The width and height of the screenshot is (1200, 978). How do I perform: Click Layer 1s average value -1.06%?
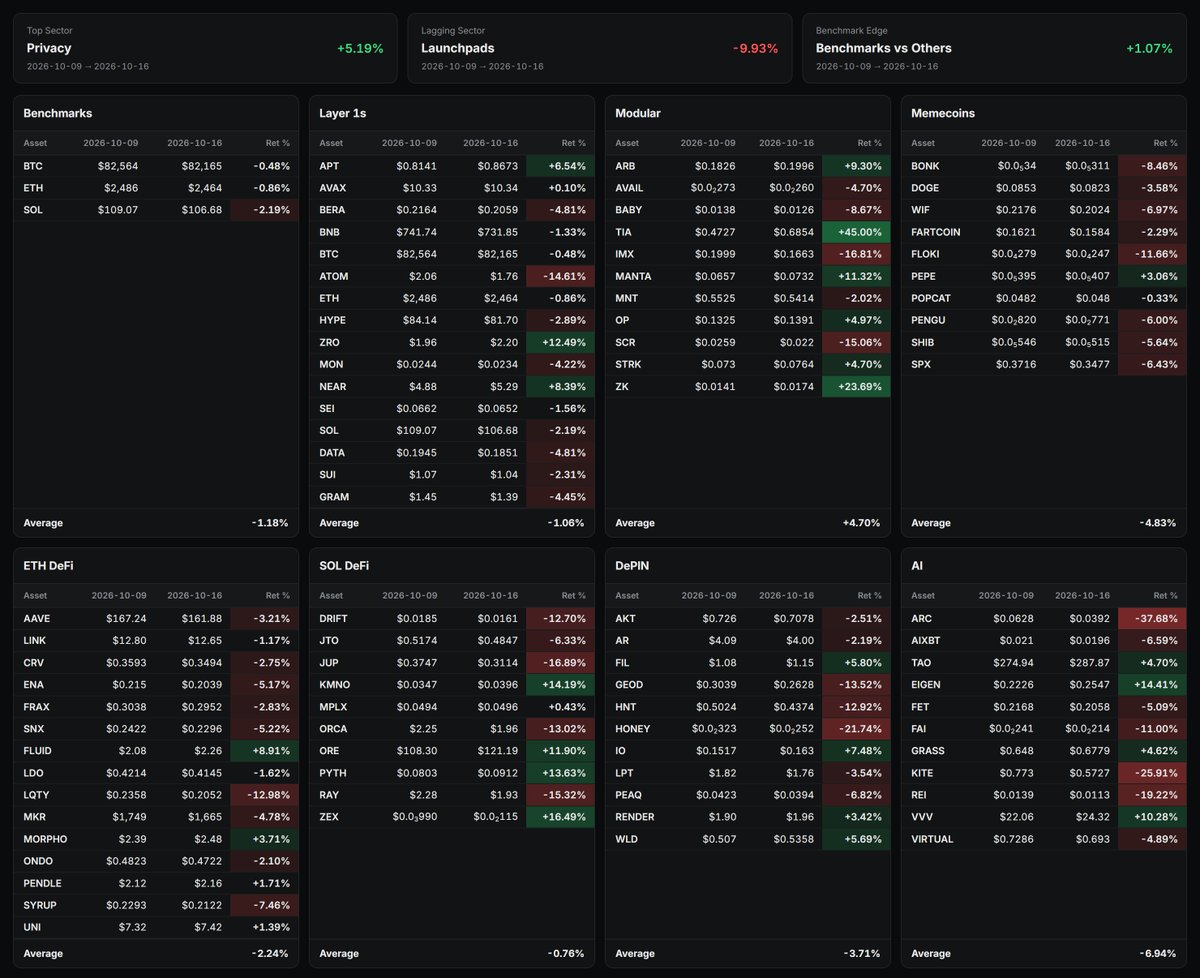tap(565, 523)
